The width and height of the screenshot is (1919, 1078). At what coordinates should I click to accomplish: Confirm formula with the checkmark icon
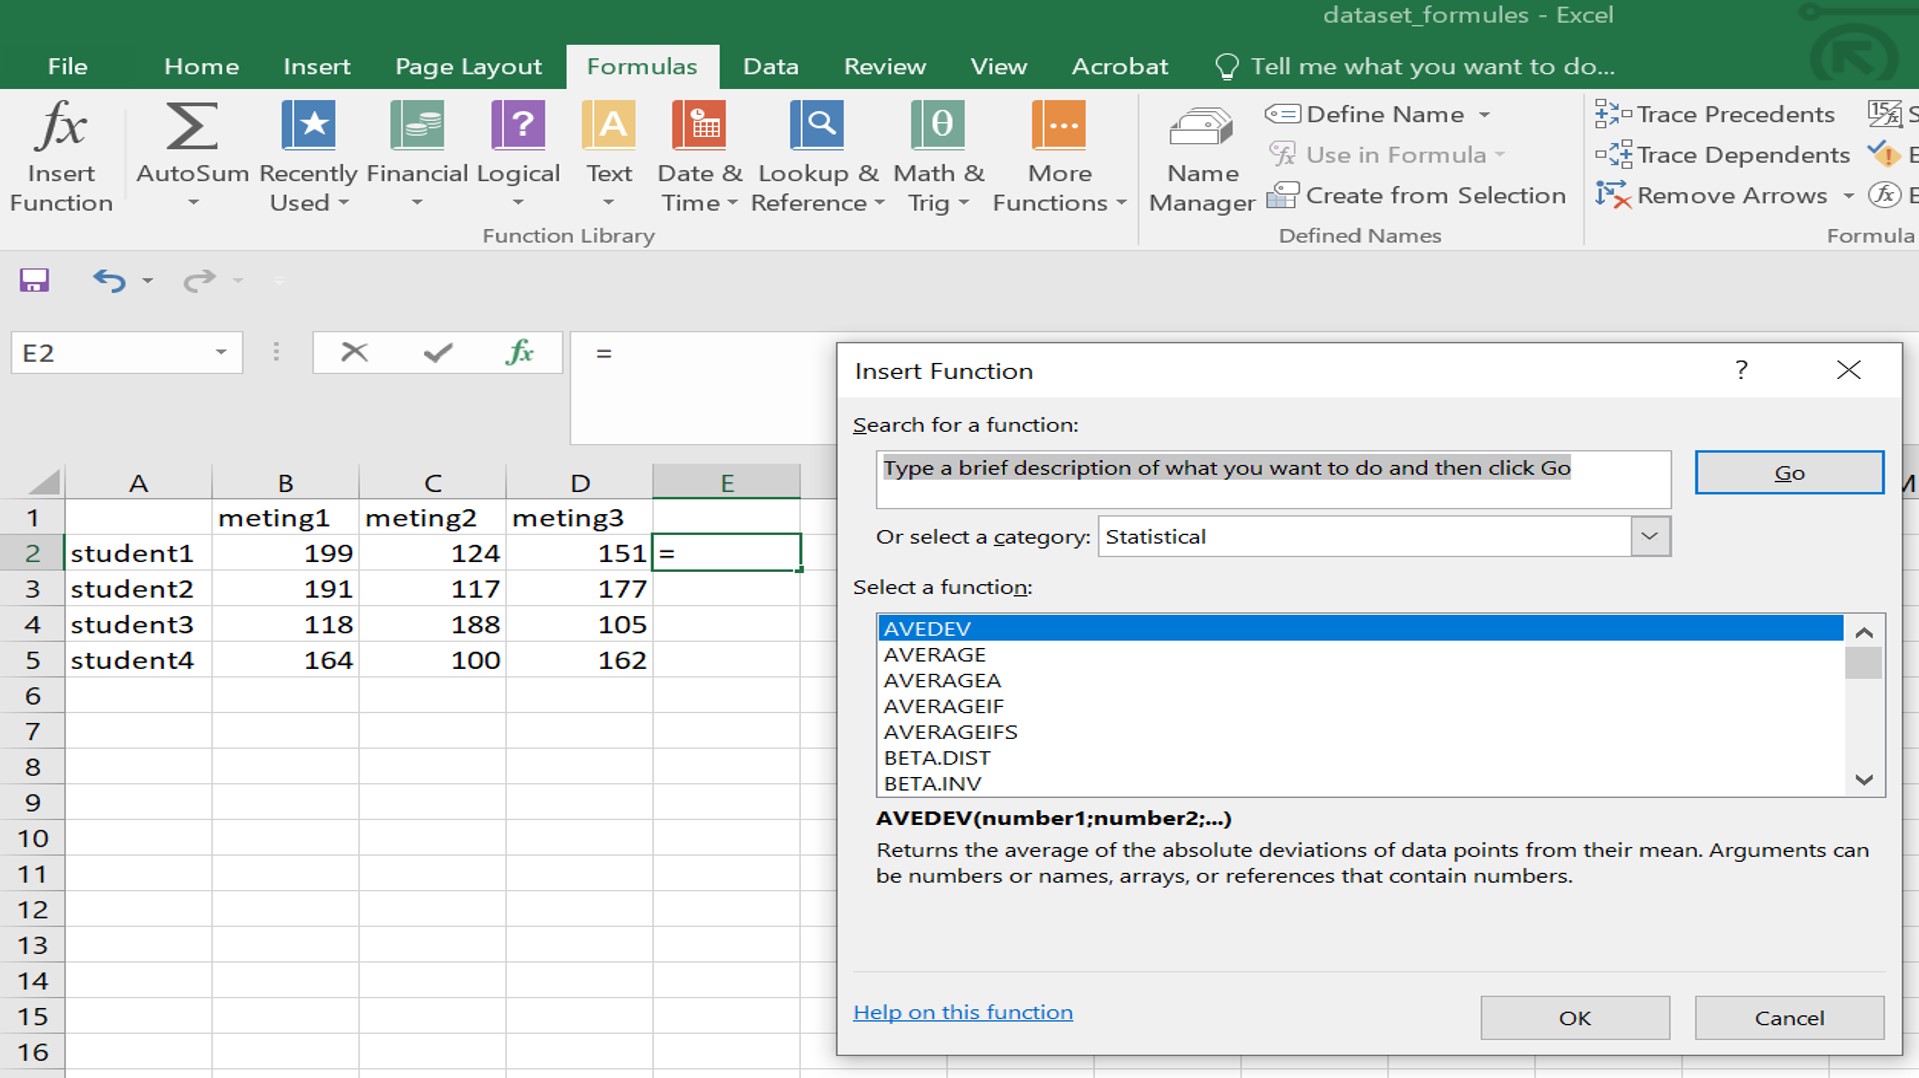coord(437,352)
